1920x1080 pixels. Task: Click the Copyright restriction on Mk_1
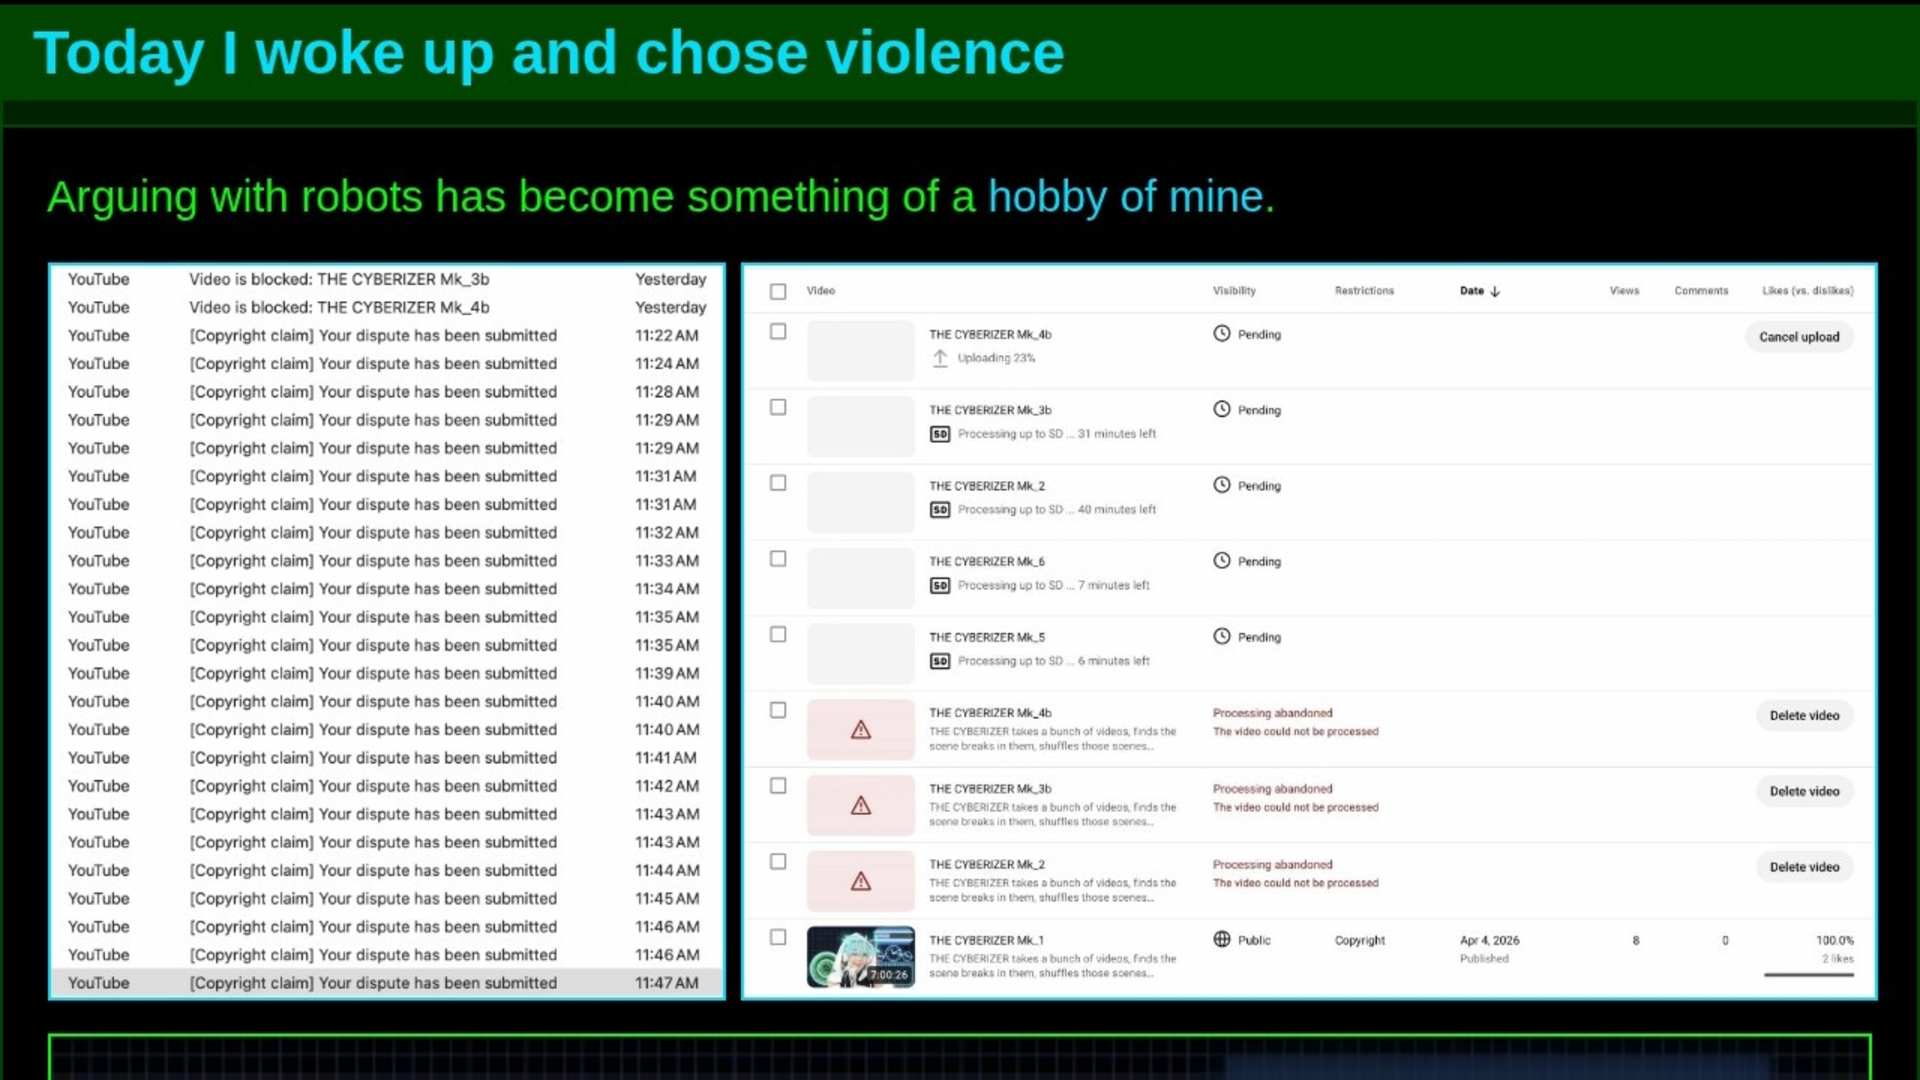[1360, 941]
